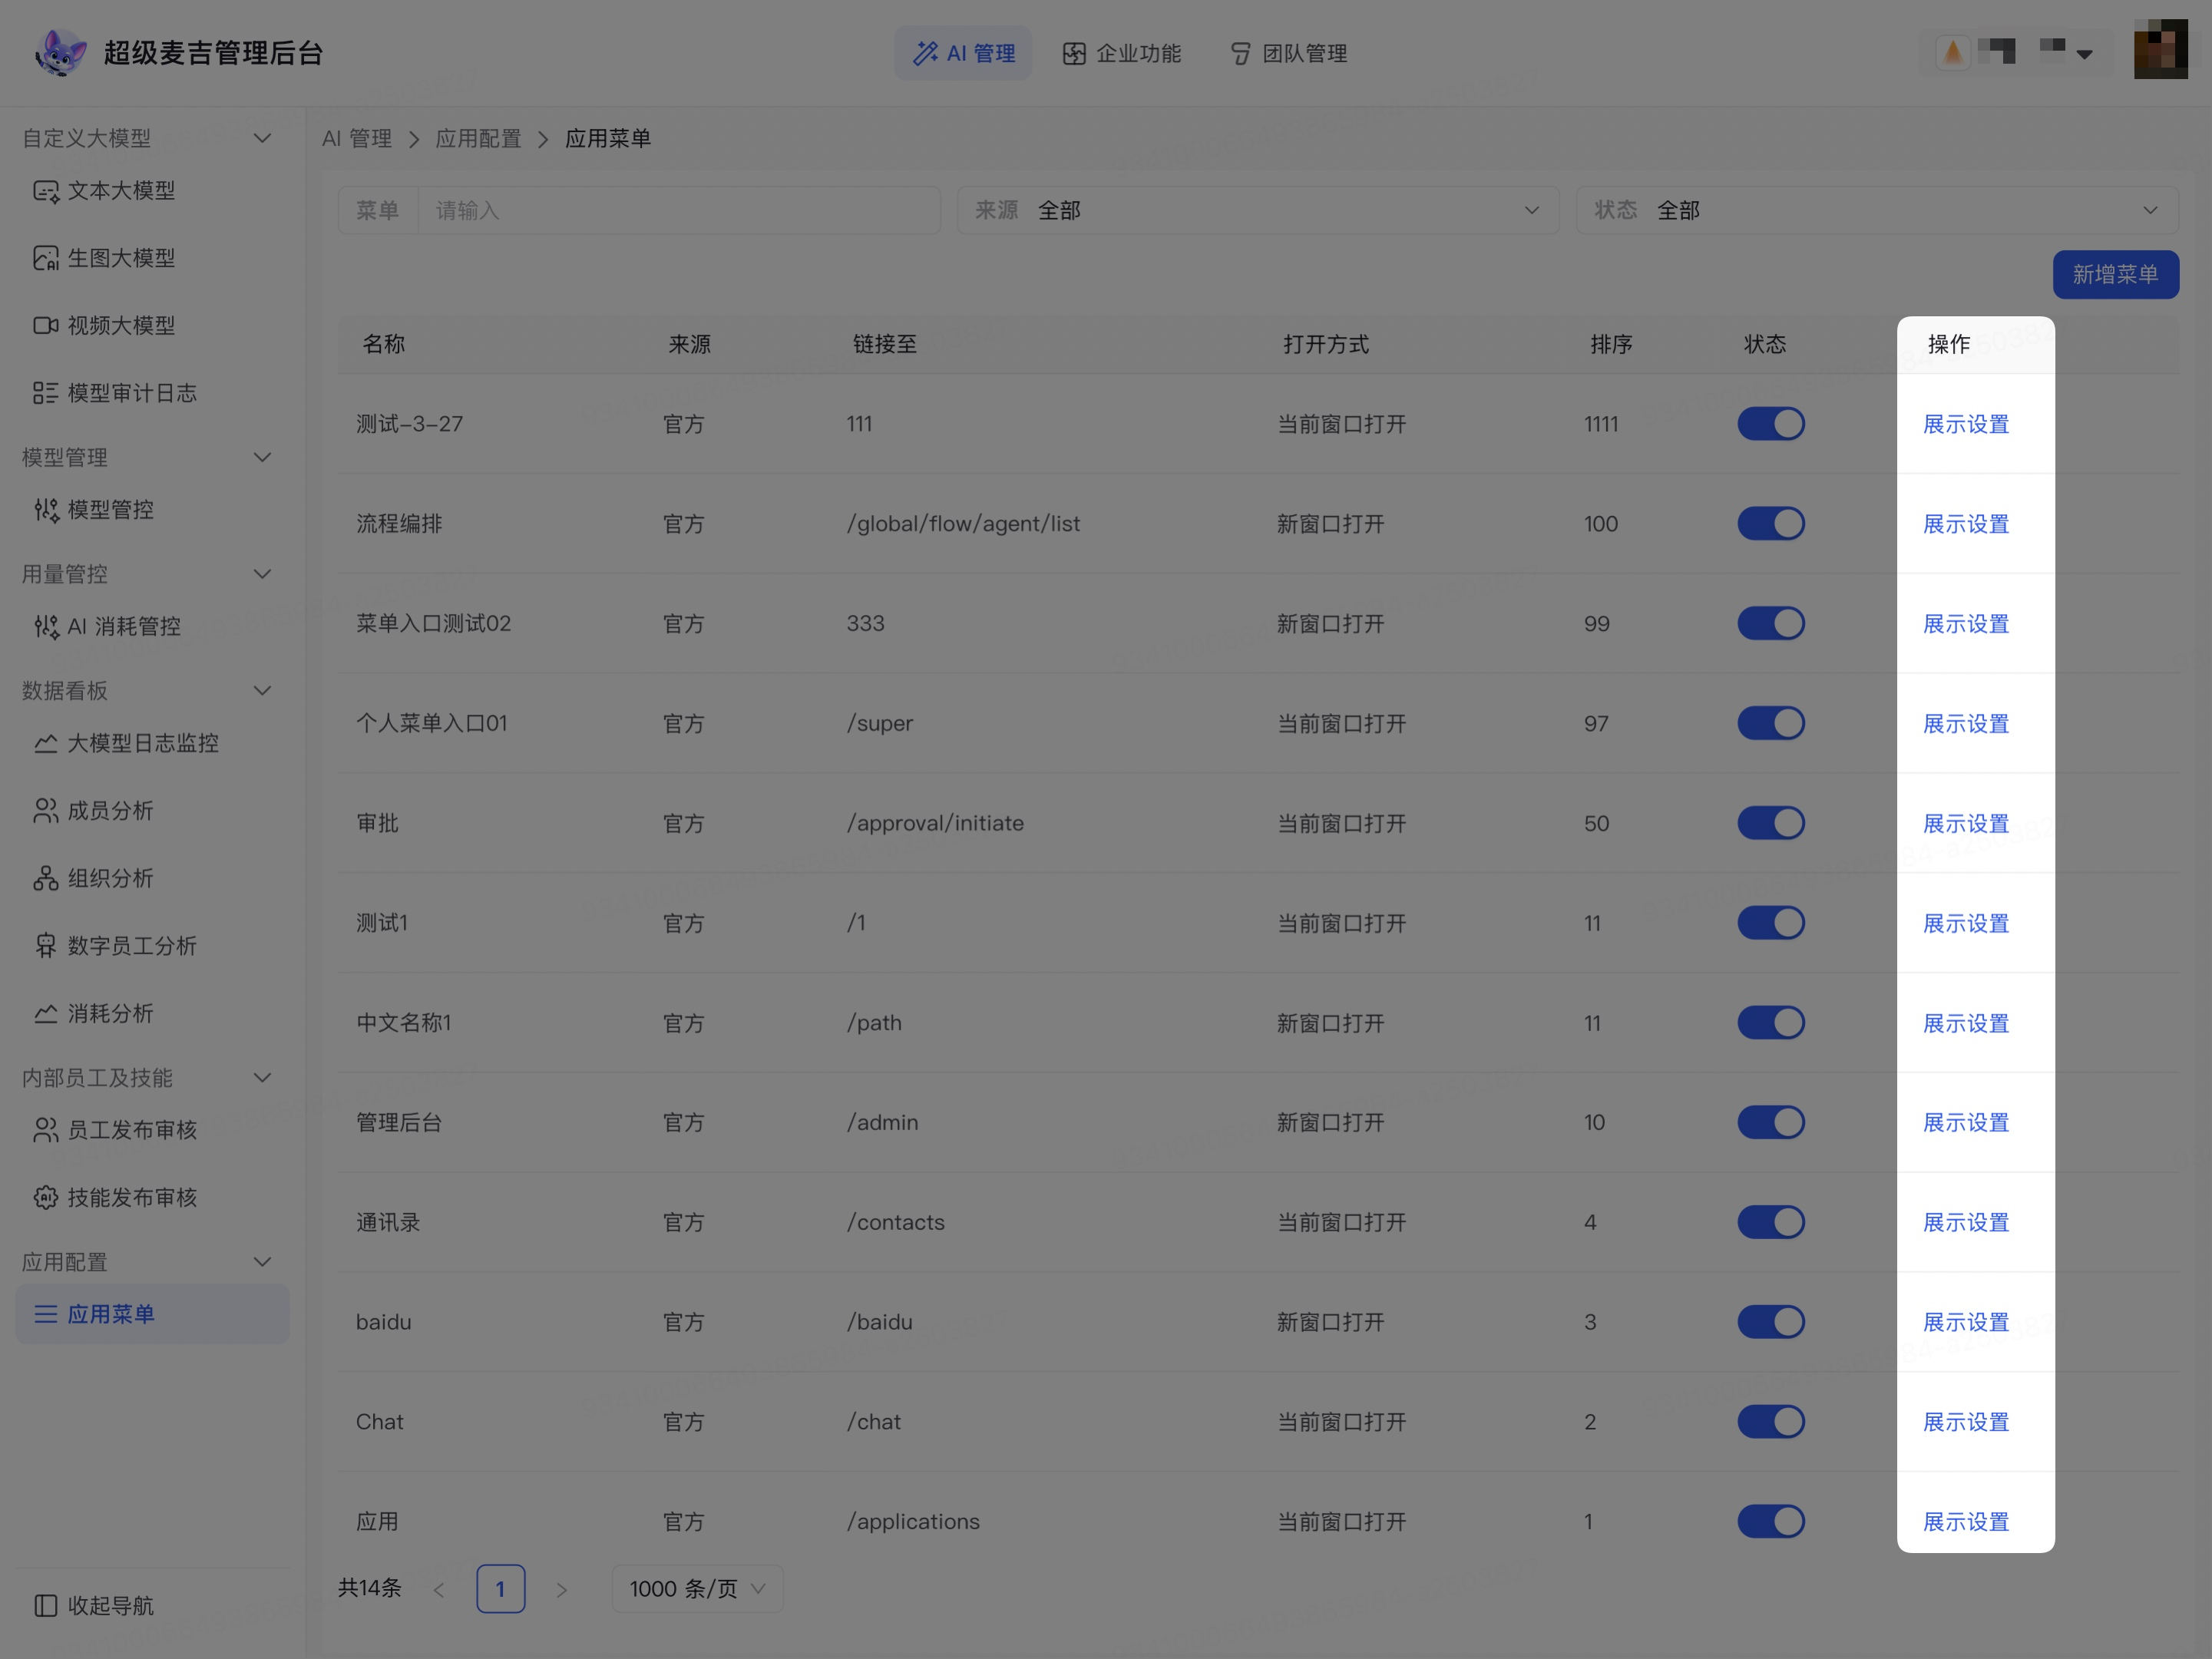Open the 数字员工分析 icon
2212x1659 pixels.
pyautogui.click(x=46, y=946)
